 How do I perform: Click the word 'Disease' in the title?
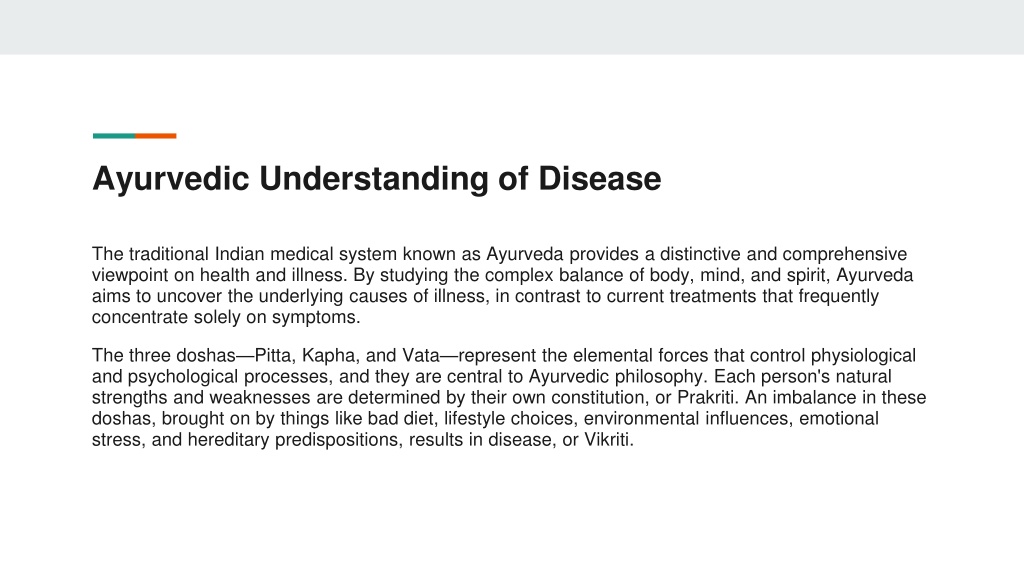(x=600, y=179)
